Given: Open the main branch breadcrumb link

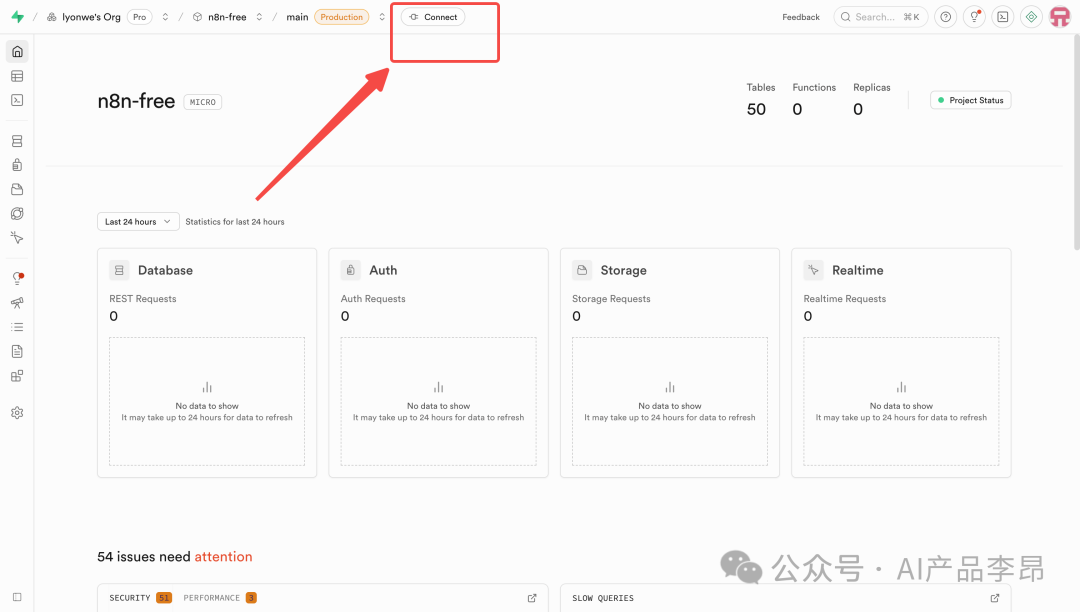Looking at the screenshot, I should (x=297, y=17).
